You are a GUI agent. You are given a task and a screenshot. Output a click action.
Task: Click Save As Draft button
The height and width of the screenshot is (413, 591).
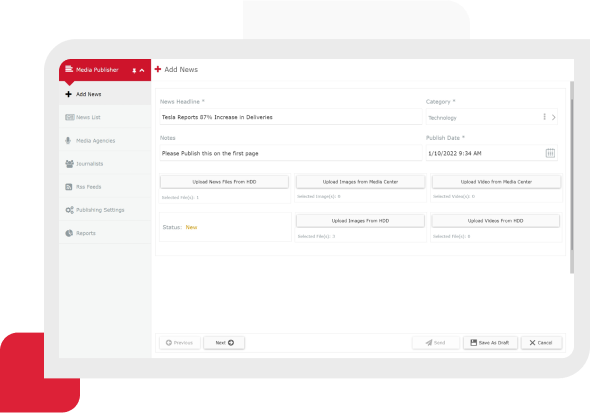(490, 343)
